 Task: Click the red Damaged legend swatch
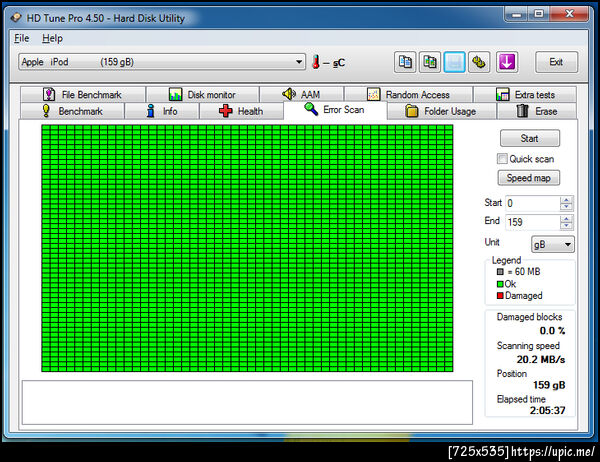500,295
